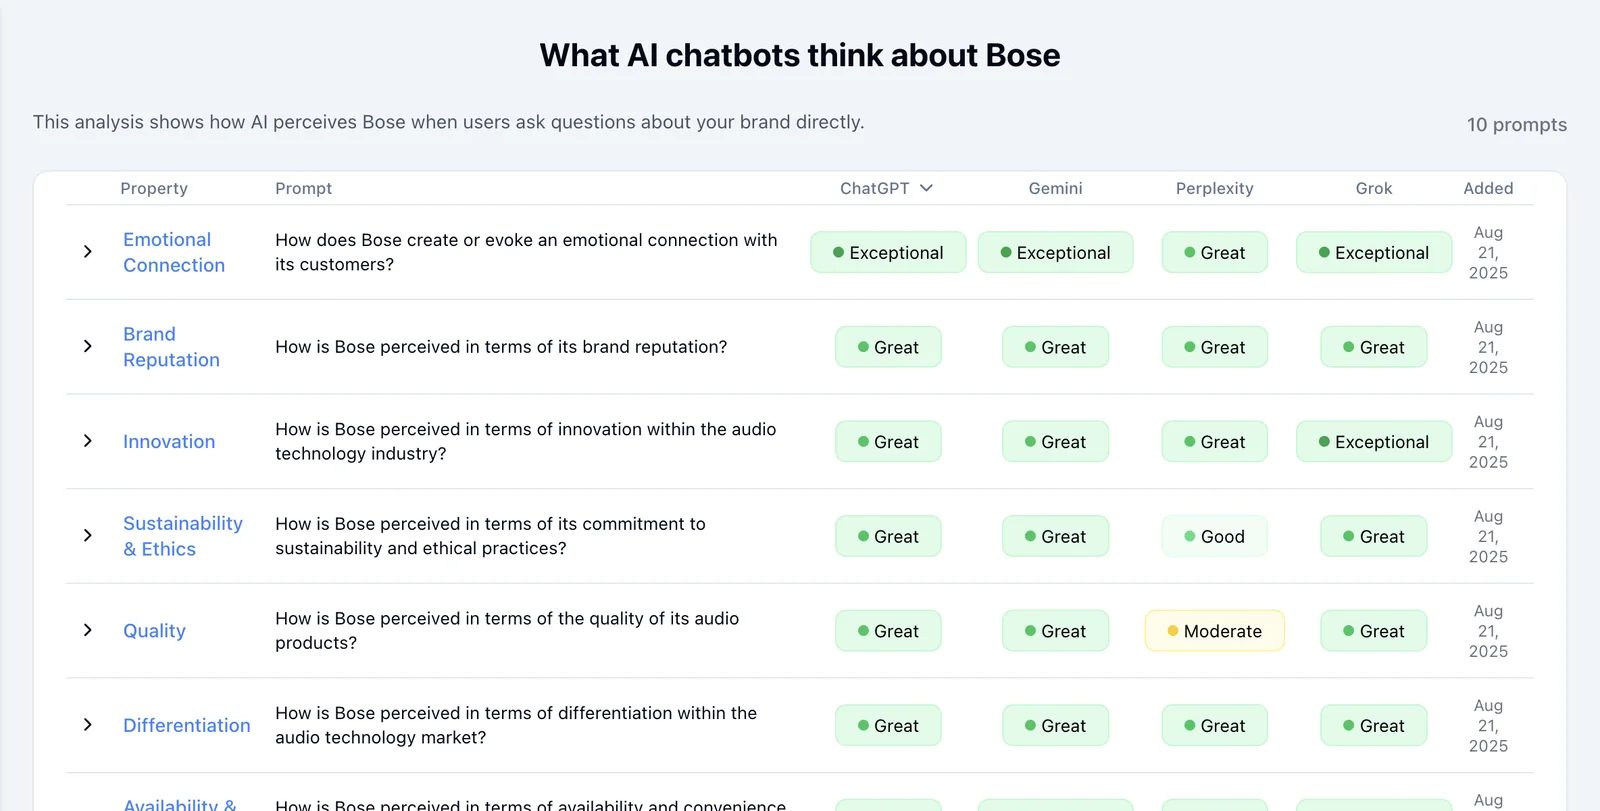The height and width of the screenshot is (811, 1600).
Task: Click the Grok Exceptional badge for Emotional Connection
Action: (1374, 252)
